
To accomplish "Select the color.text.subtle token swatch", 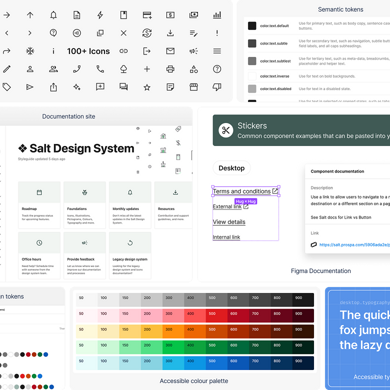I will pyautogui.click(x=252, y=43).
